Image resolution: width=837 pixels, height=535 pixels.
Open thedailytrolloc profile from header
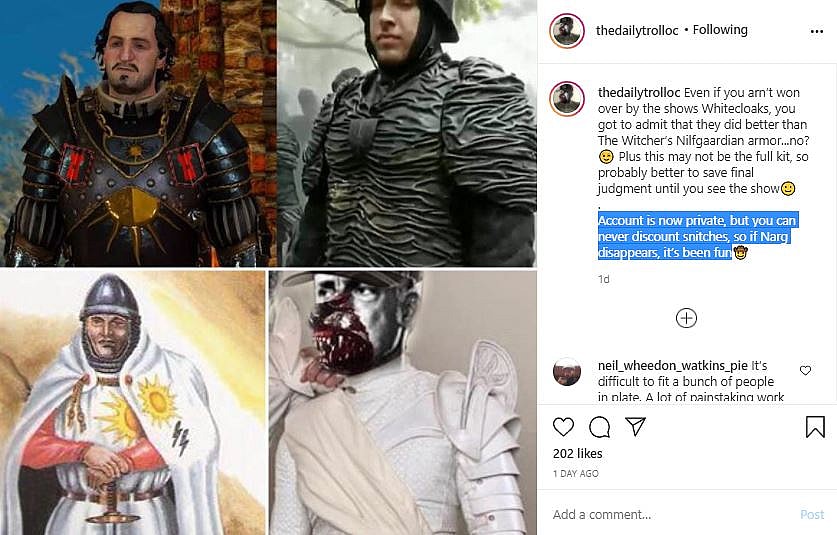point(637,30)
